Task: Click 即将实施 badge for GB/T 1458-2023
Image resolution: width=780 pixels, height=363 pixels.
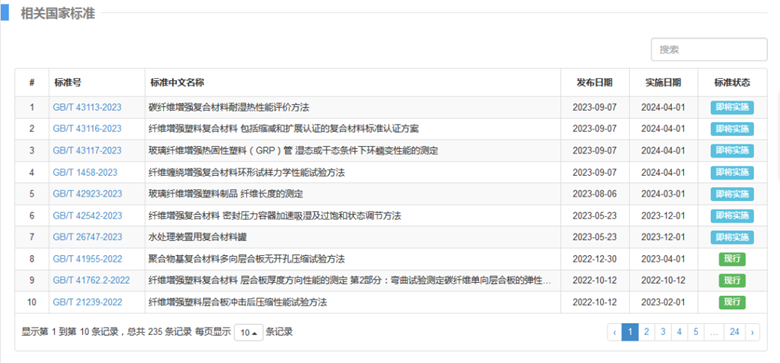Action: coord(732,173)
